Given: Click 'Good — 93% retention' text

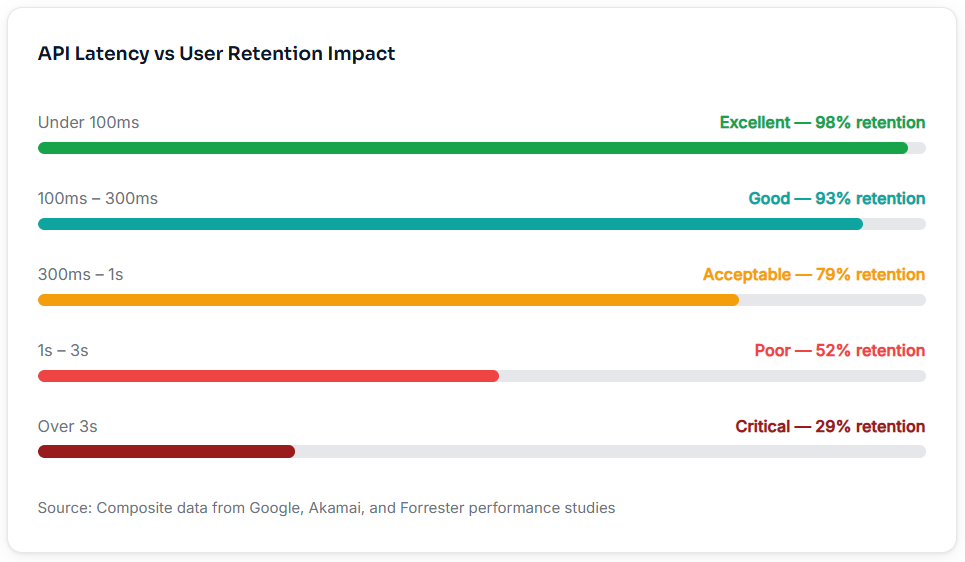Looking at the screenshot, I should (837, 198).
